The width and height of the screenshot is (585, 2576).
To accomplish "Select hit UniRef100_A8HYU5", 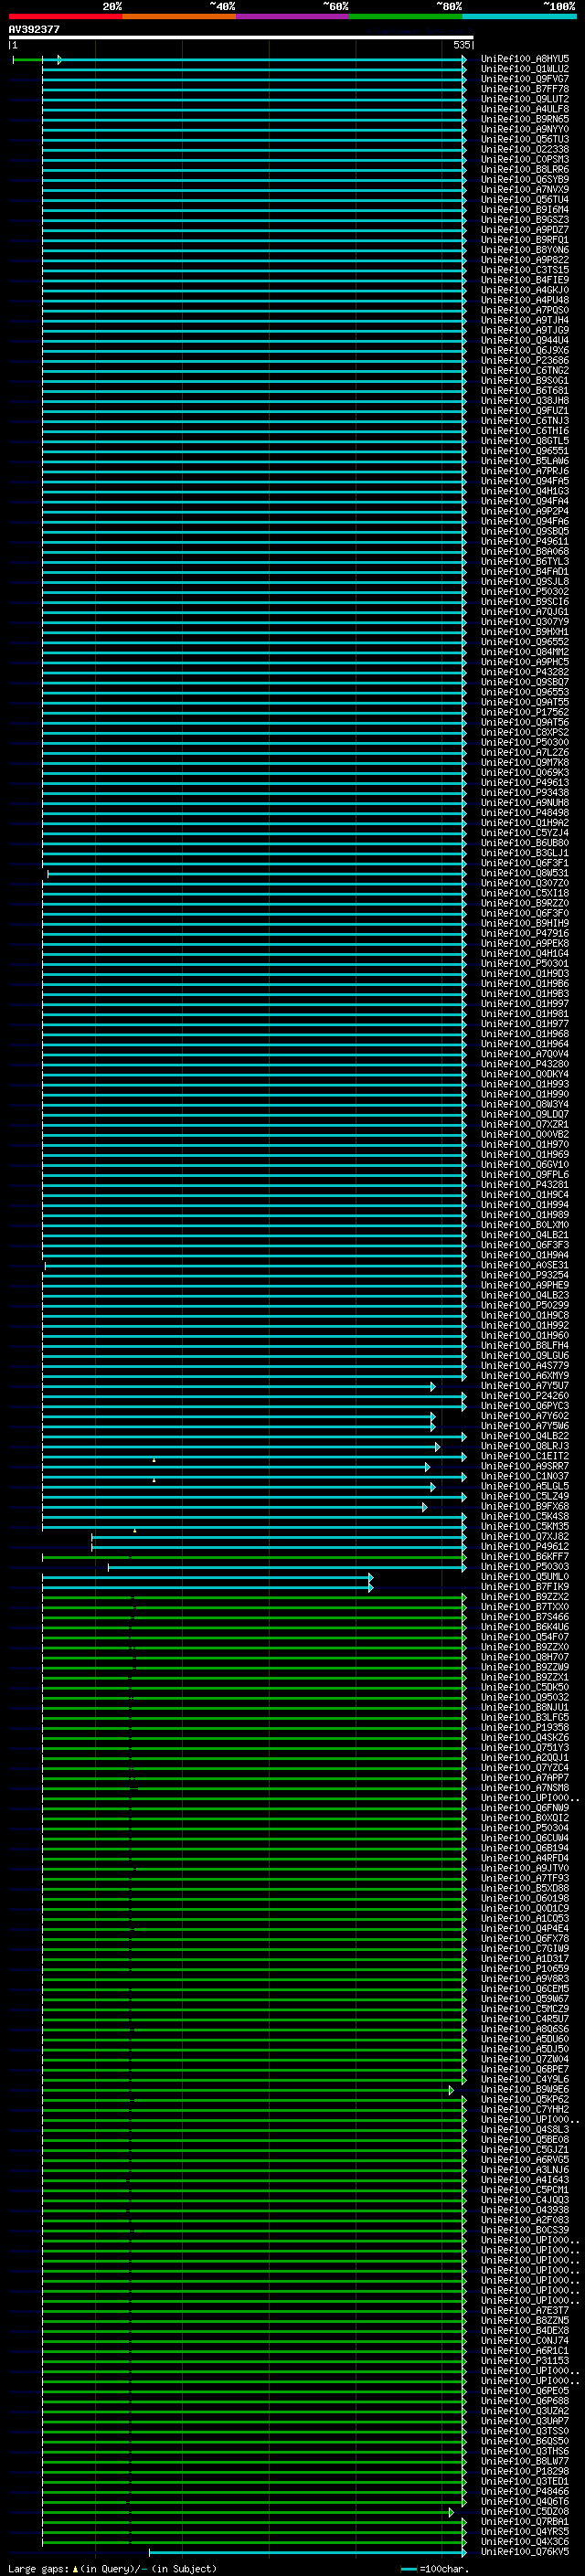I will (525, 59).
